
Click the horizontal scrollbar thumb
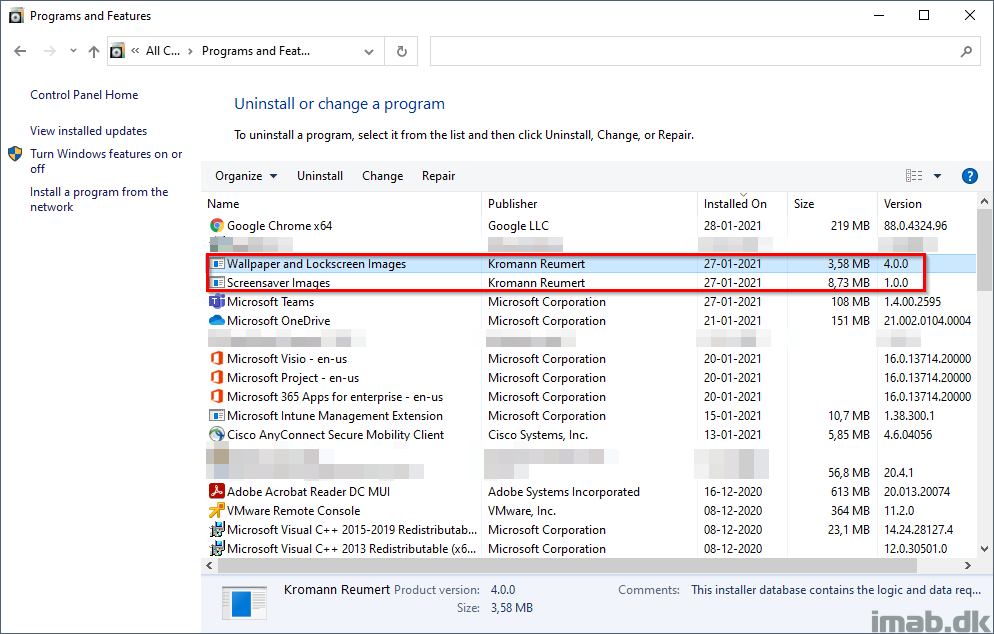[x=567, y=565]
